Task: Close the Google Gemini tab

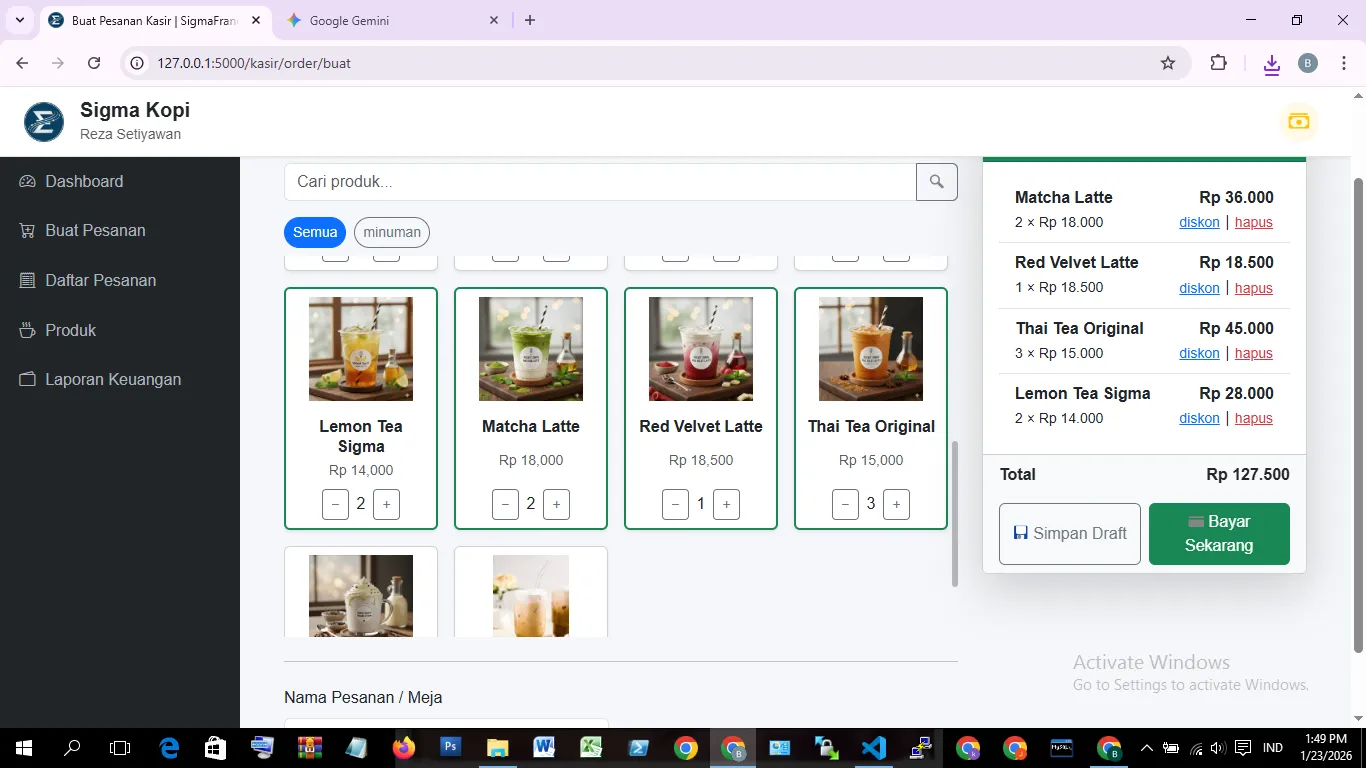Action: (494, 20)
